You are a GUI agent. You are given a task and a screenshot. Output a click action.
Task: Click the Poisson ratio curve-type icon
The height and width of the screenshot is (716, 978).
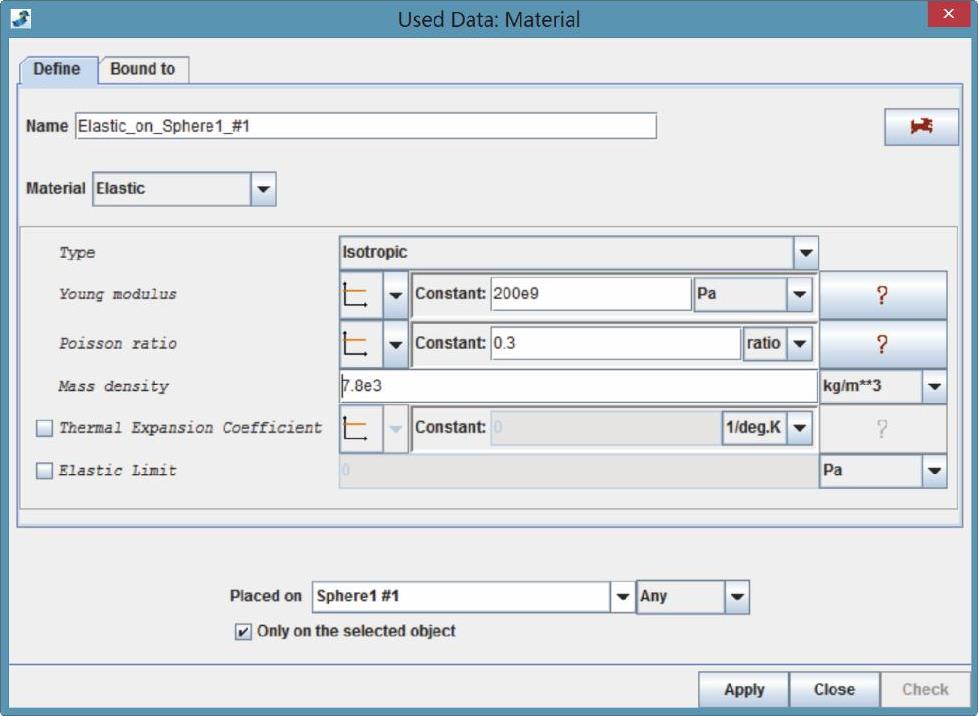coord(355,344)
